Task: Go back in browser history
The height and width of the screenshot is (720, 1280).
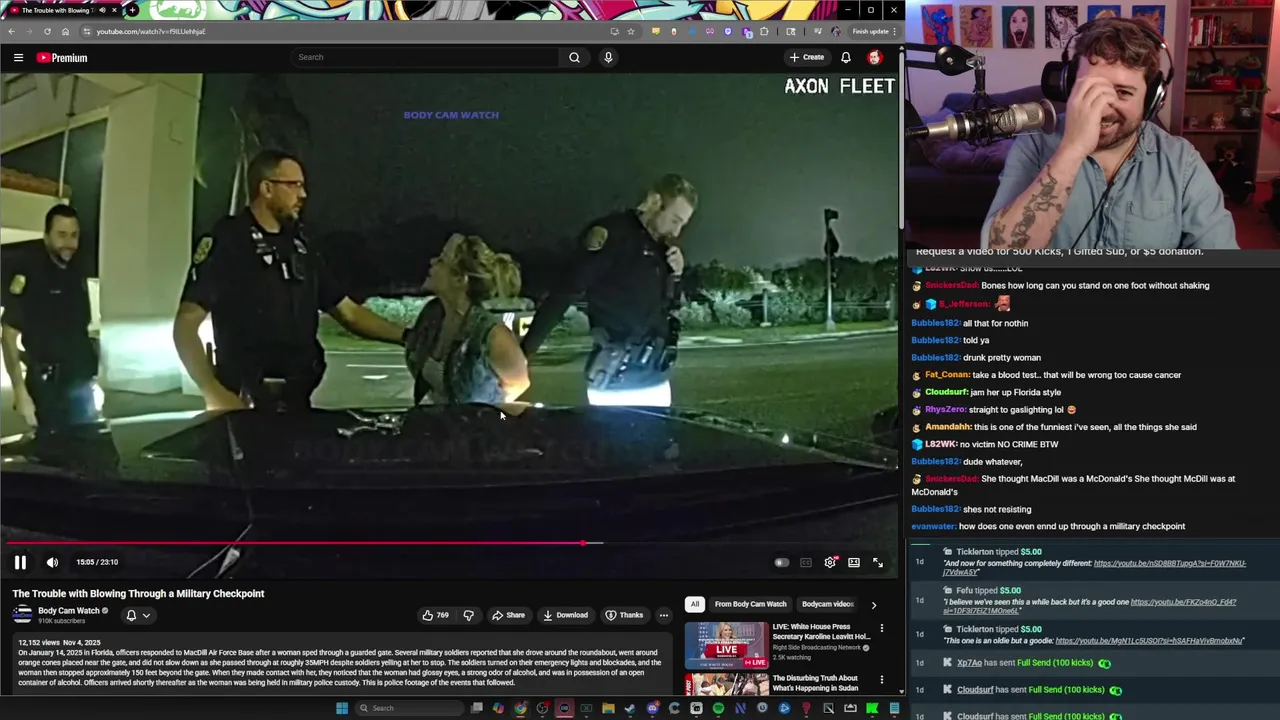Action: point(11,31)
